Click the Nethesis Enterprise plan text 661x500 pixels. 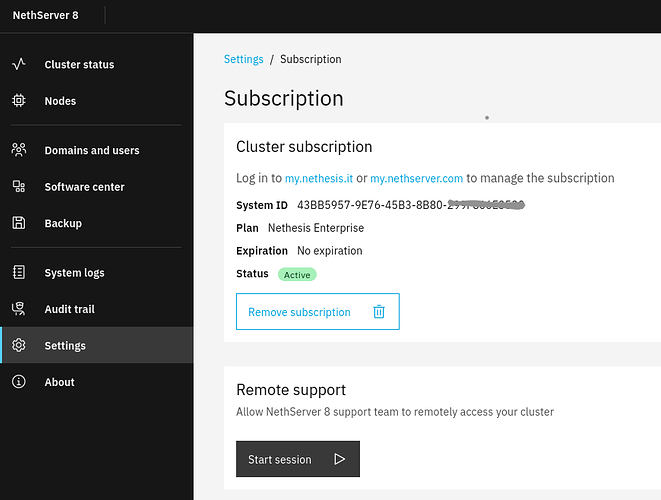316,228
